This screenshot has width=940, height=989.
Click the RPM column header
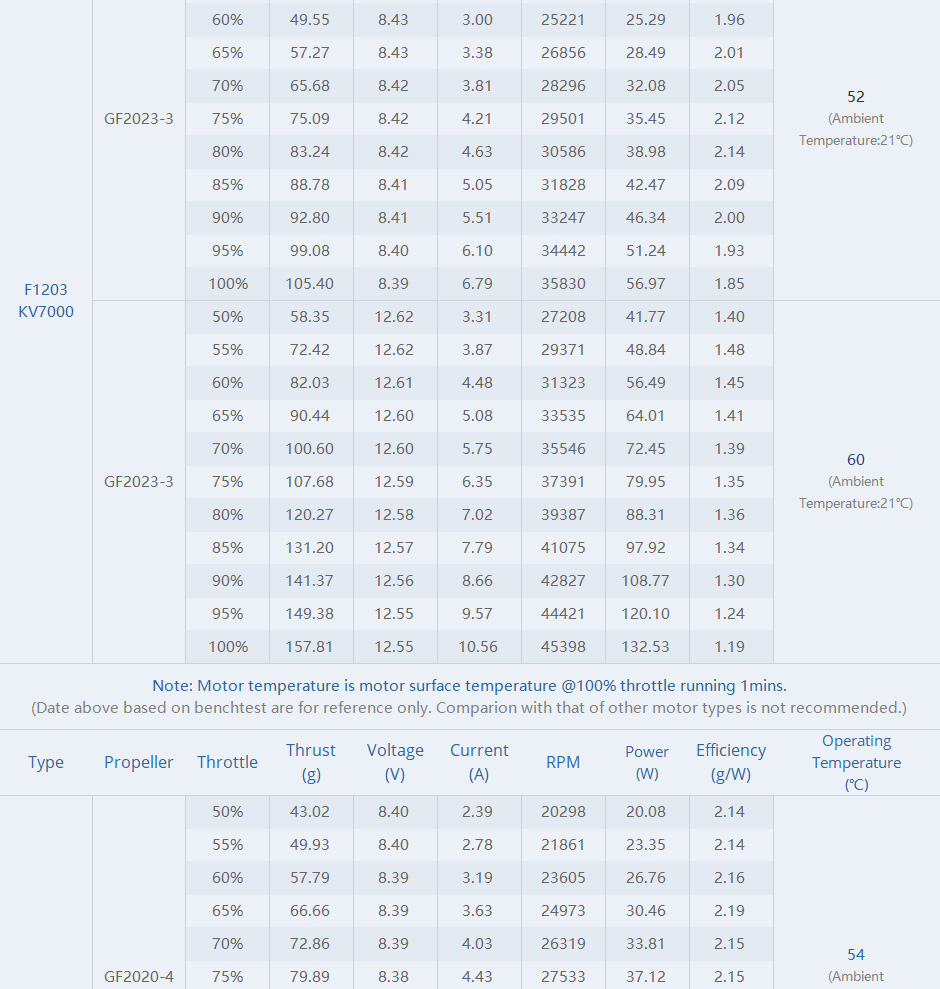pyautogui.click(x=563, y=762)
